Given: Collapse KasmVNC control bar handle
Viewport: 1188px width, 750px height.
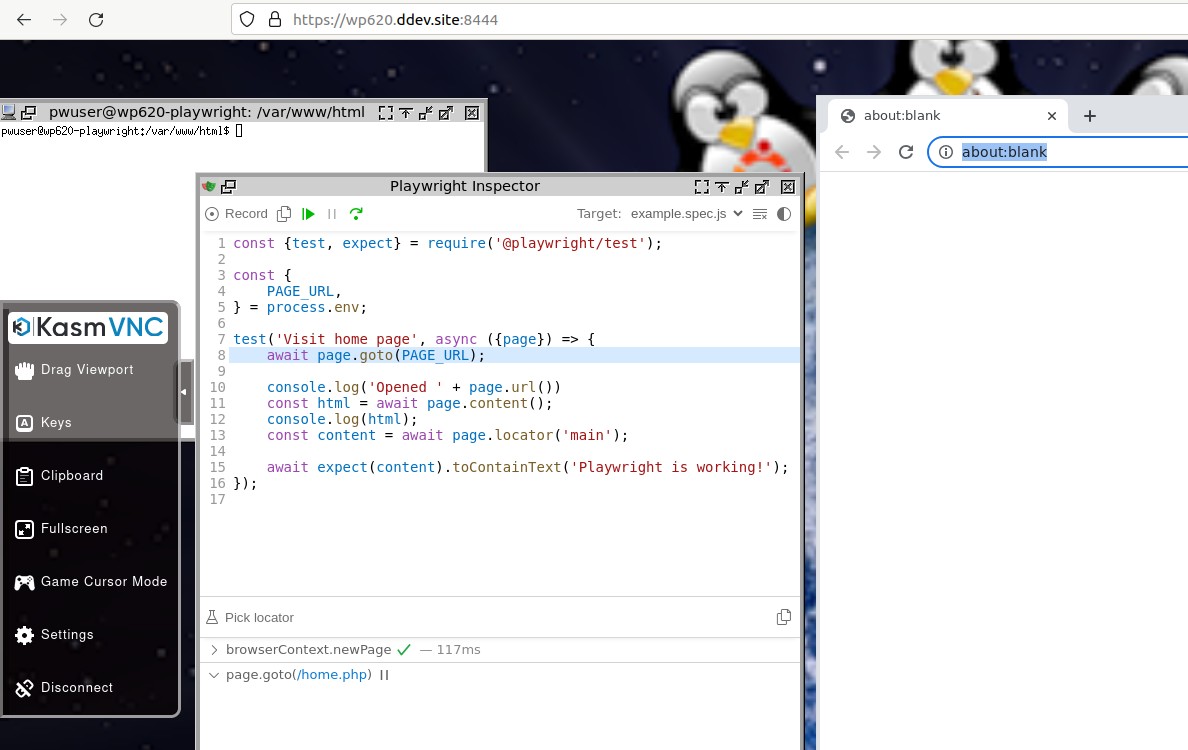Looking at the screenshot, I should [x=185, y=392].
